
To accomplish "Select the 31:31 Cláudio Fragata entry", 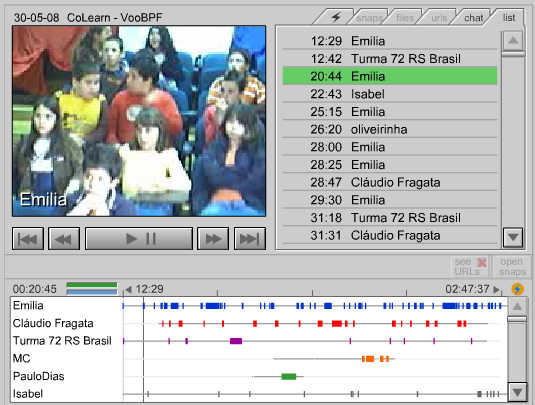I will [390, 235].
